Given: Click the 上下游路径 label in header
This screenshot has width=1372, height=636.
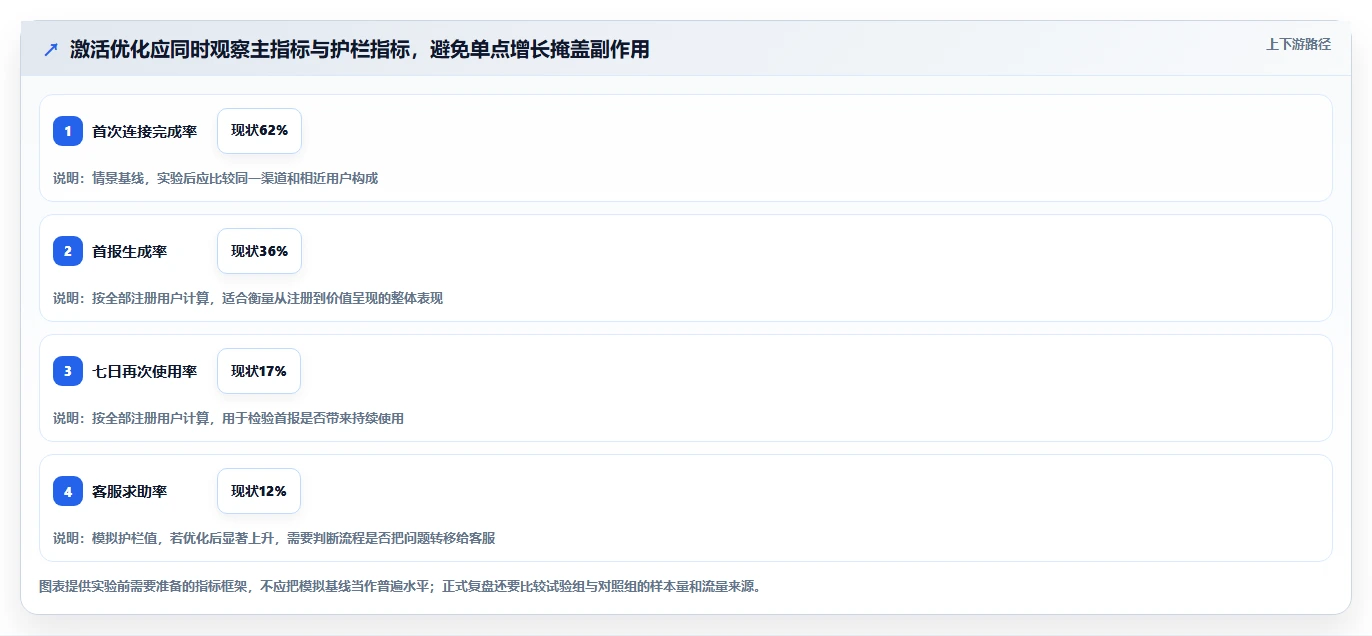Looking at the screenshot, I should pos(1298,44).
